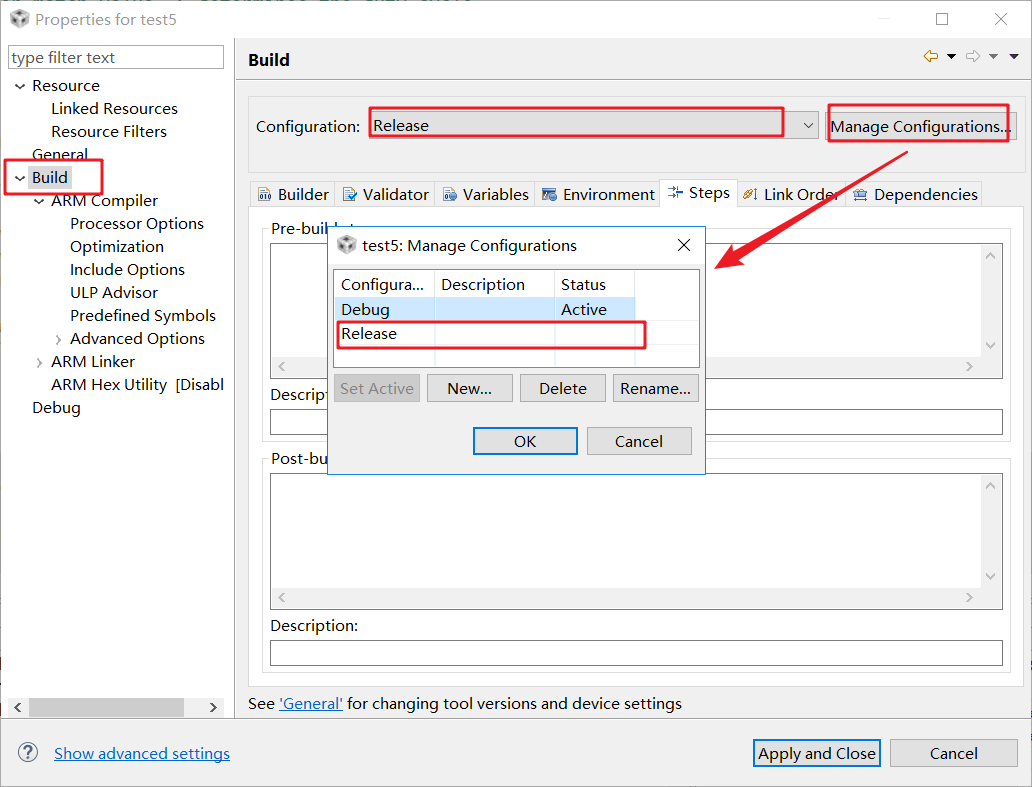Click the New... button in the dialog
Viewport: 1032px width, 787px height.
tap(469, 388)
